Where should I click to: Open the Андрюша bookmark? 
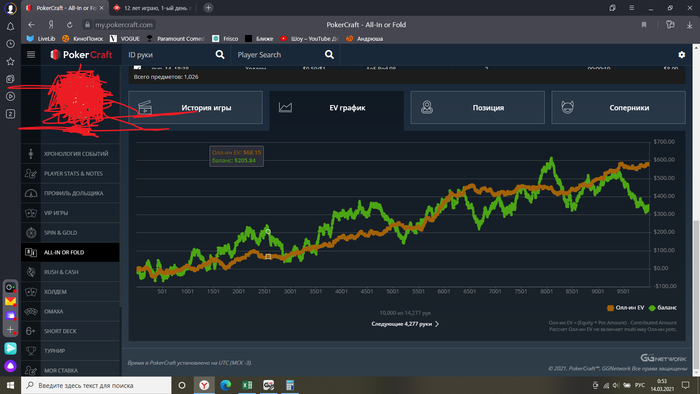(x=365, y=39)
